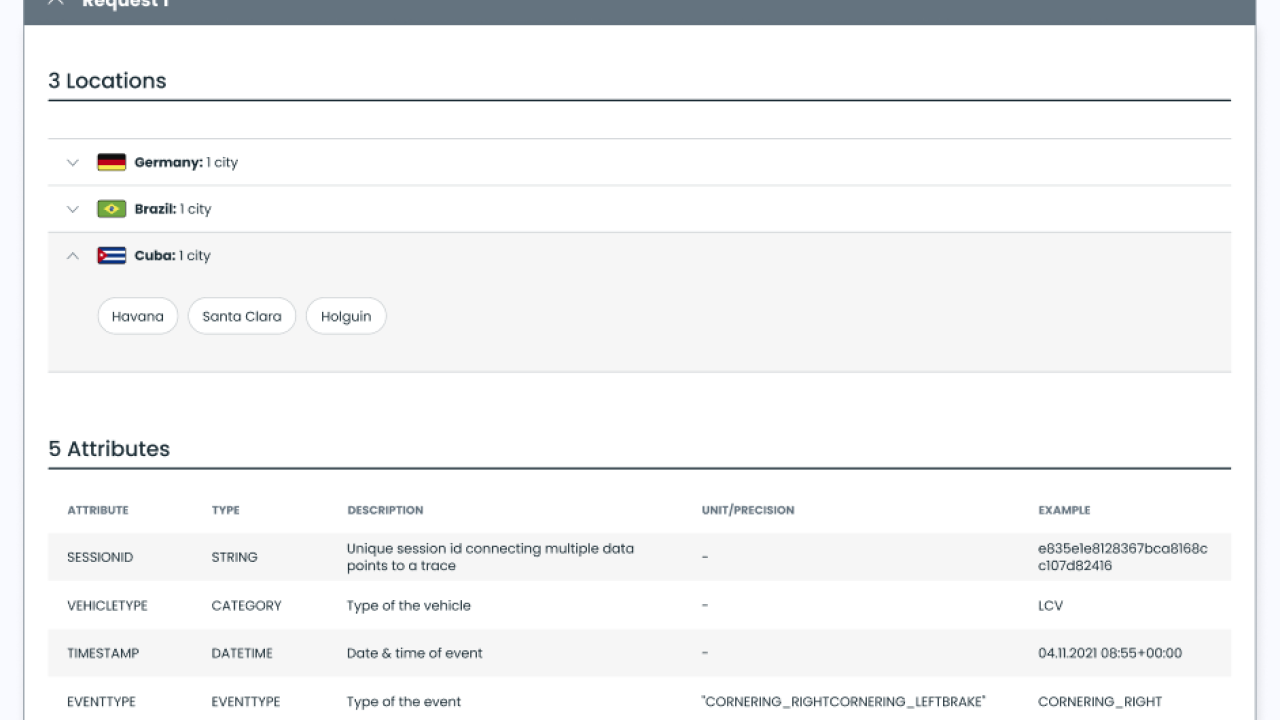This screenshot has height=720, width=1280.
Task: Click the upward chevron beside Cuba
Action: (x=72, y=255)
